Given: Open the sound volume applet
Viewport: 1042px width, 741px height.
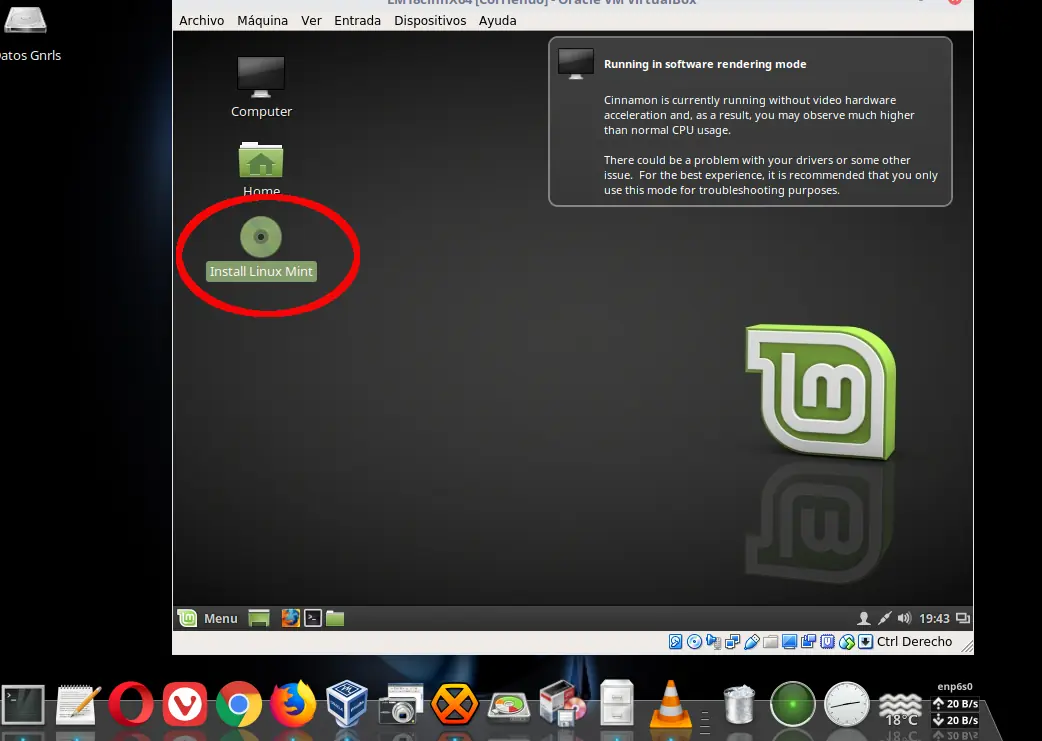Looking at the screenshot, I should 904,619.
